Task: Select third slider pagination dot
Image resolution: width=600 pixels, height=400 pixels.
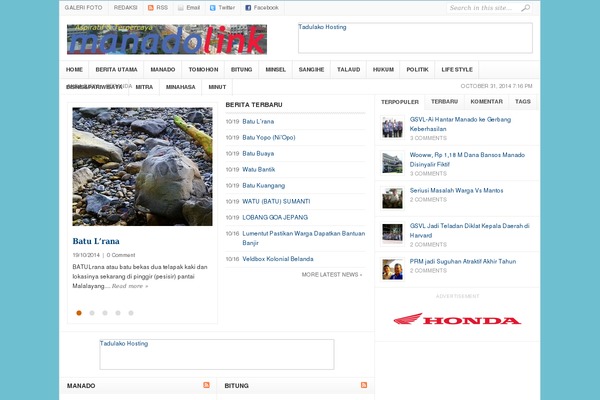Action: click(x=105, y=313)
